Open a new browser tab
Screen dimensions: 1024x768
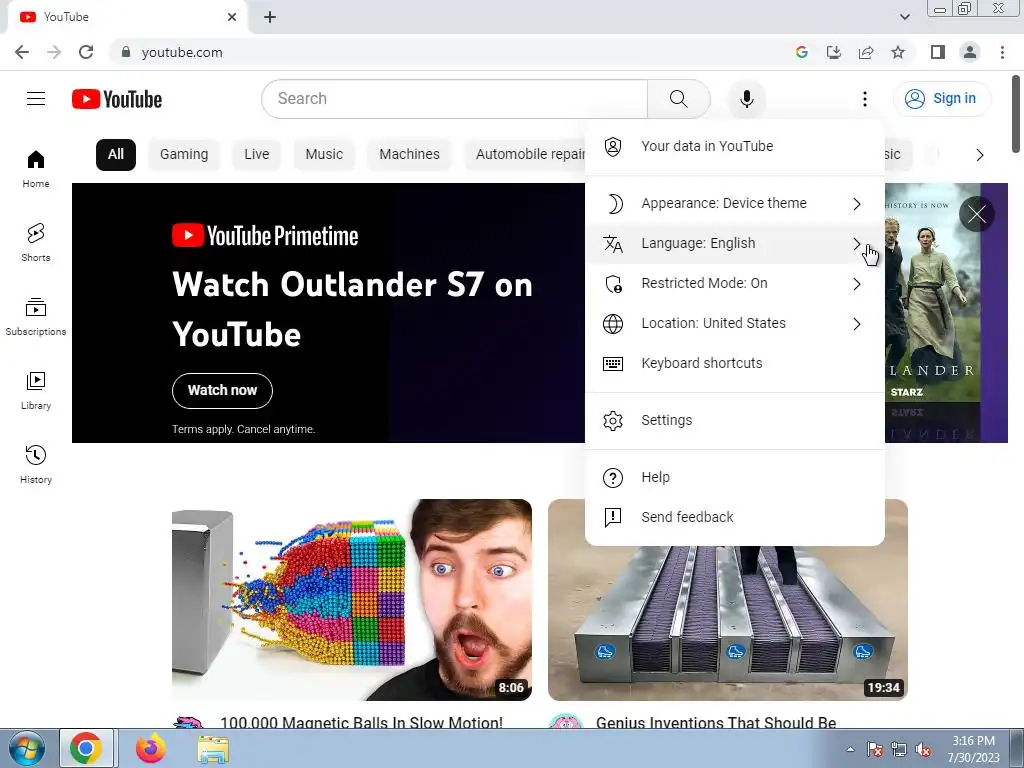click(x=270, y=17)
